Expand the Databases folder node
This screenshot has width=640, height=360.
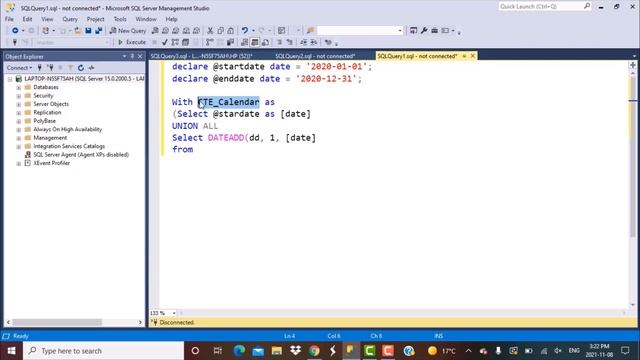click(x=19, y=87)
